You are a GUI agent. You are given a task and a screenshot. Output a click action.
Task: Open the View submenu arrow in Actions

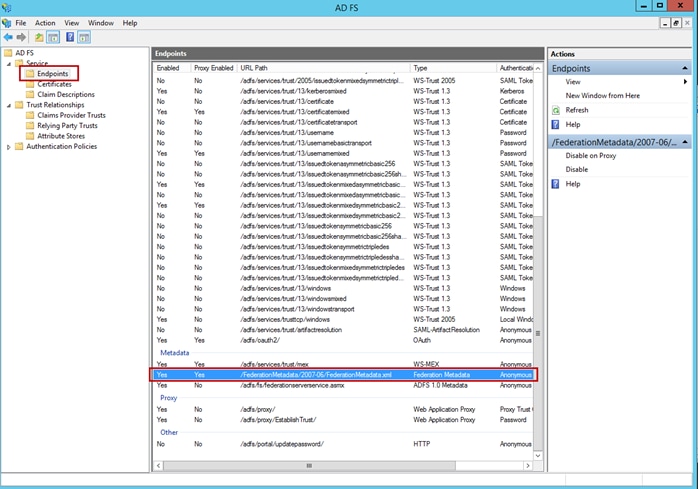pos(685,82)
